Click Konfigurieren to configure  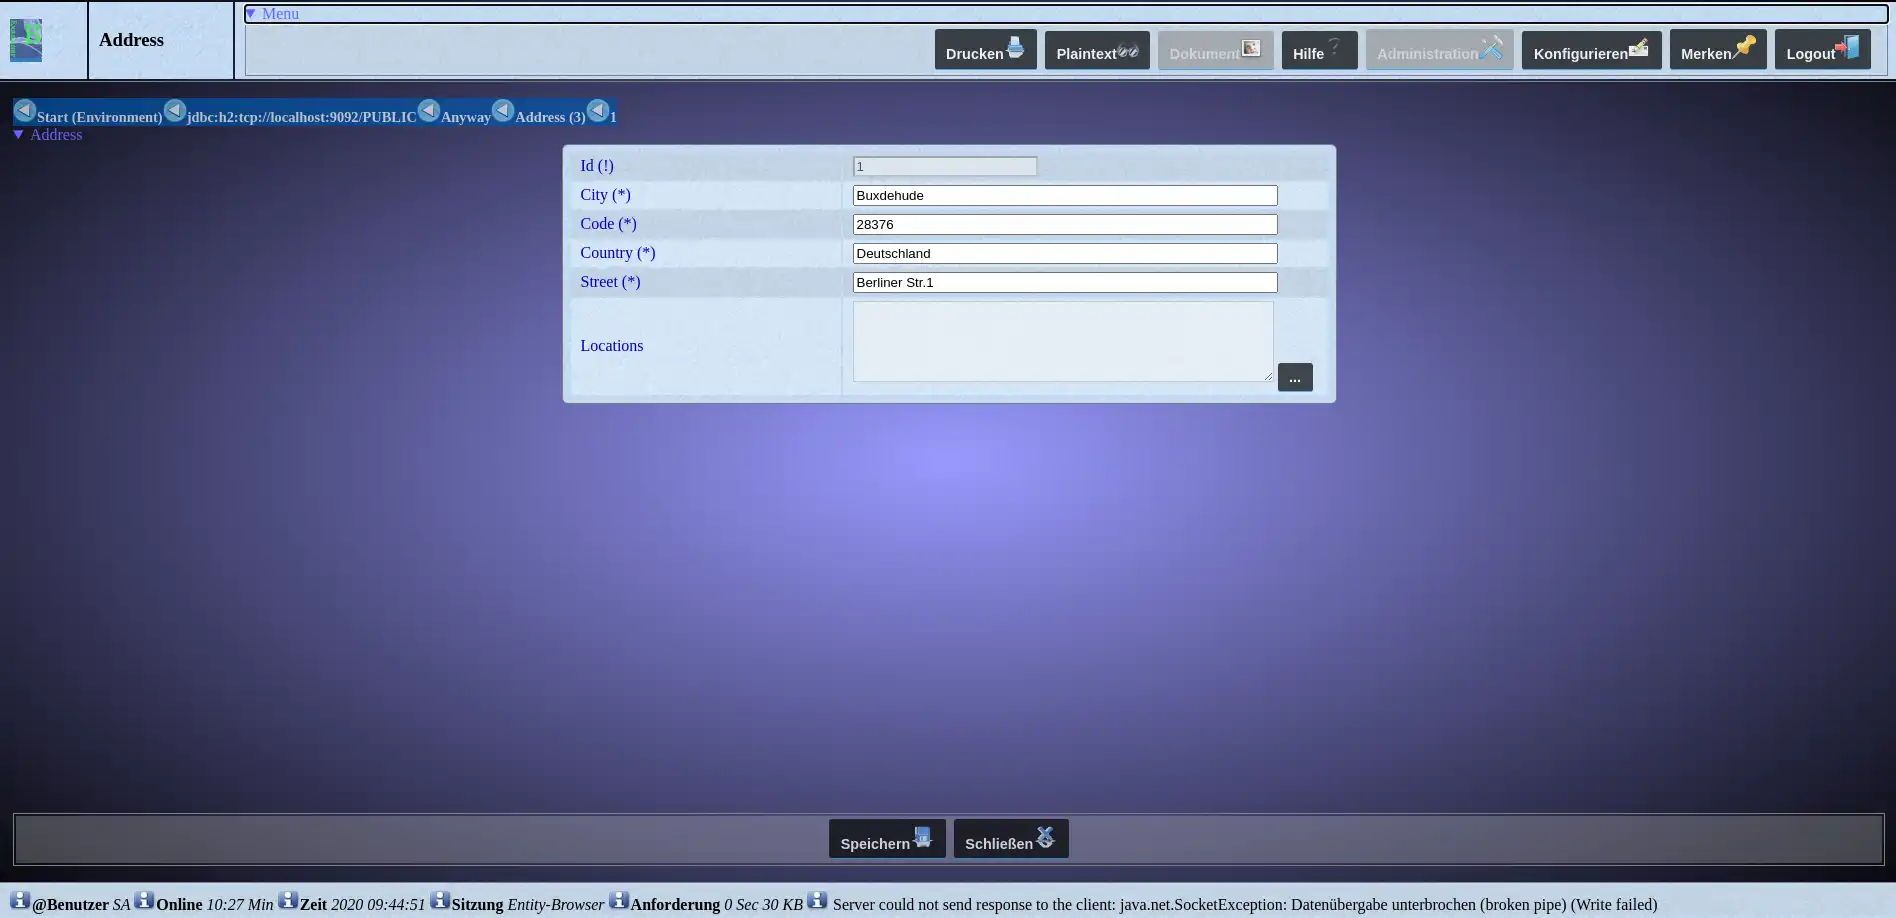[x=1591, y=50]
